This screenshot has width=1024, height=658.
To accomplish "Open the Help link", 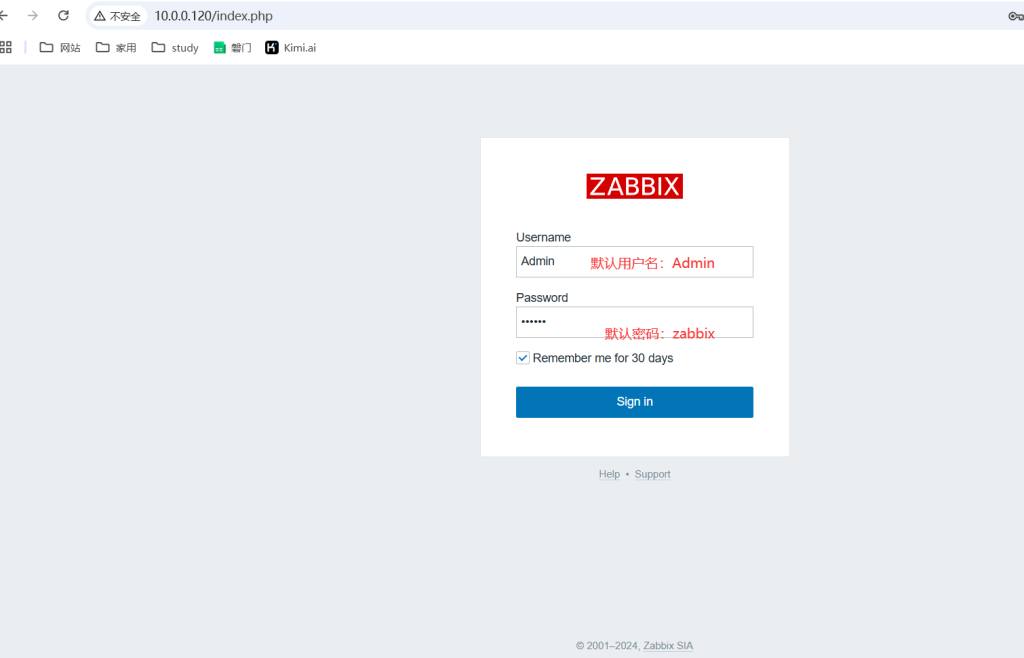I will point(609,474).
